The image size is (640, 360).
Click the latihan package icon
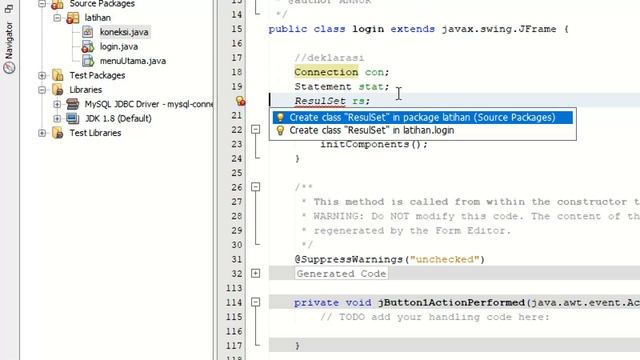pos(73,18)
